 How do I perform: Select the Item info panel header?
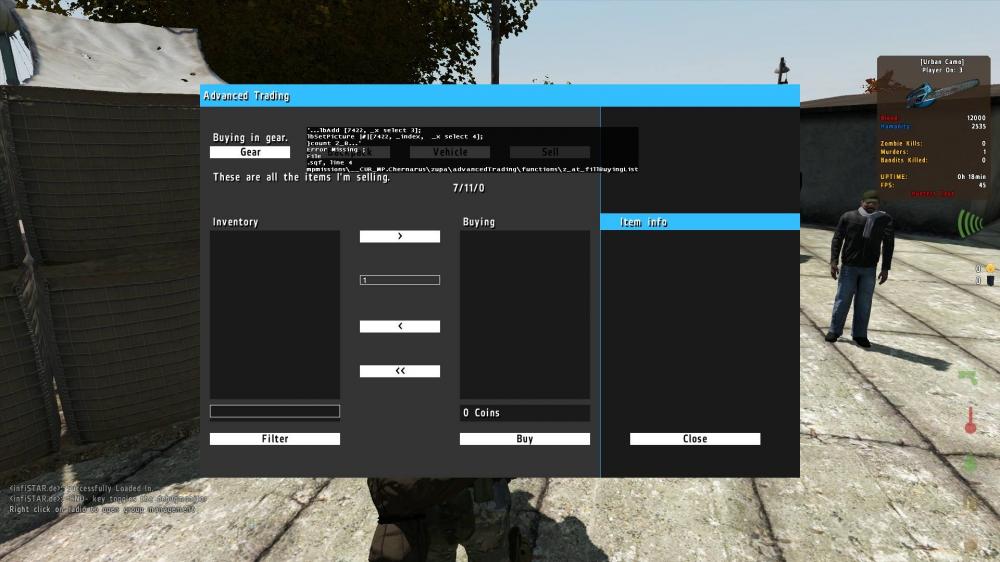click(x=699, y=222)
